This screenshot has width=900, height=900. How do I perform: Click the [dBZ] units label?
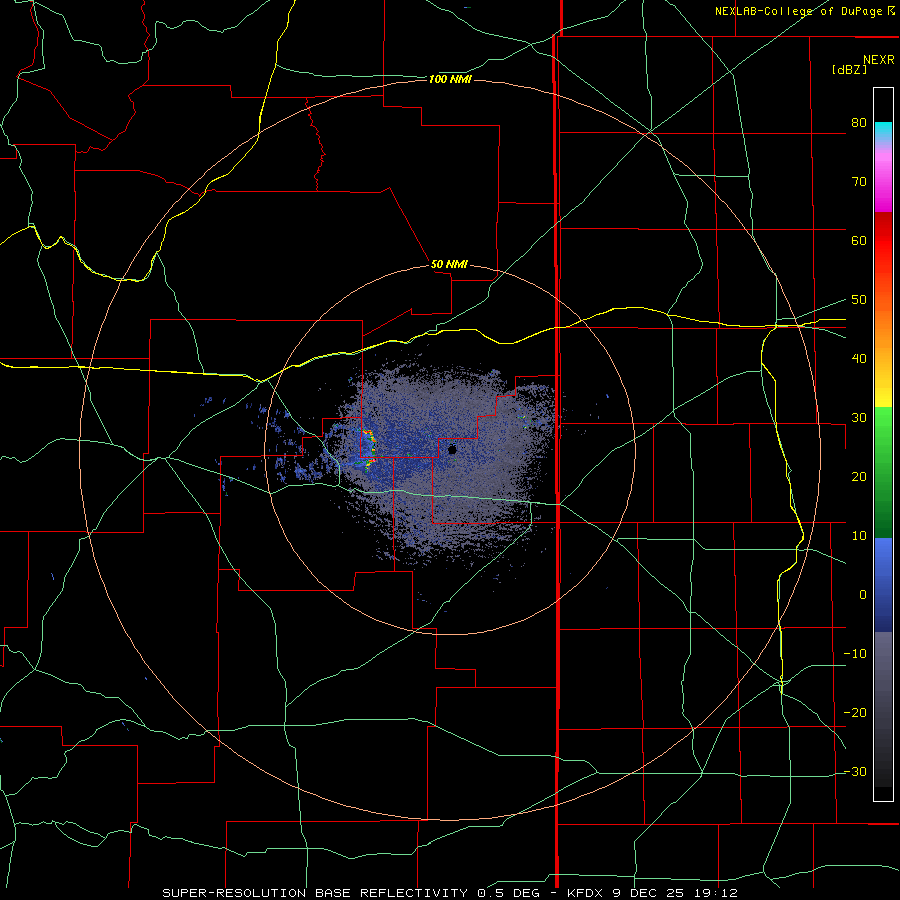(849, 69)
